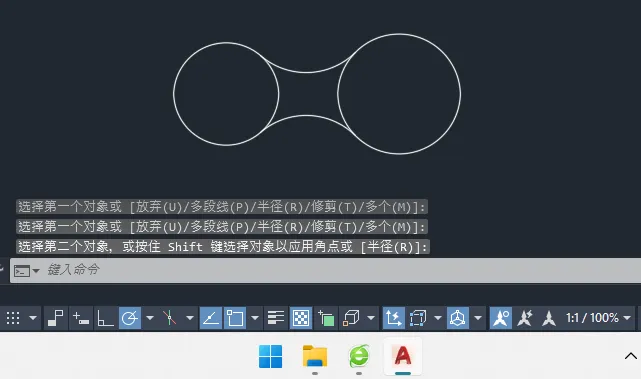Click 修剪(T) option in second prompt line
The image size is (641, 379).
click(334, 227)
